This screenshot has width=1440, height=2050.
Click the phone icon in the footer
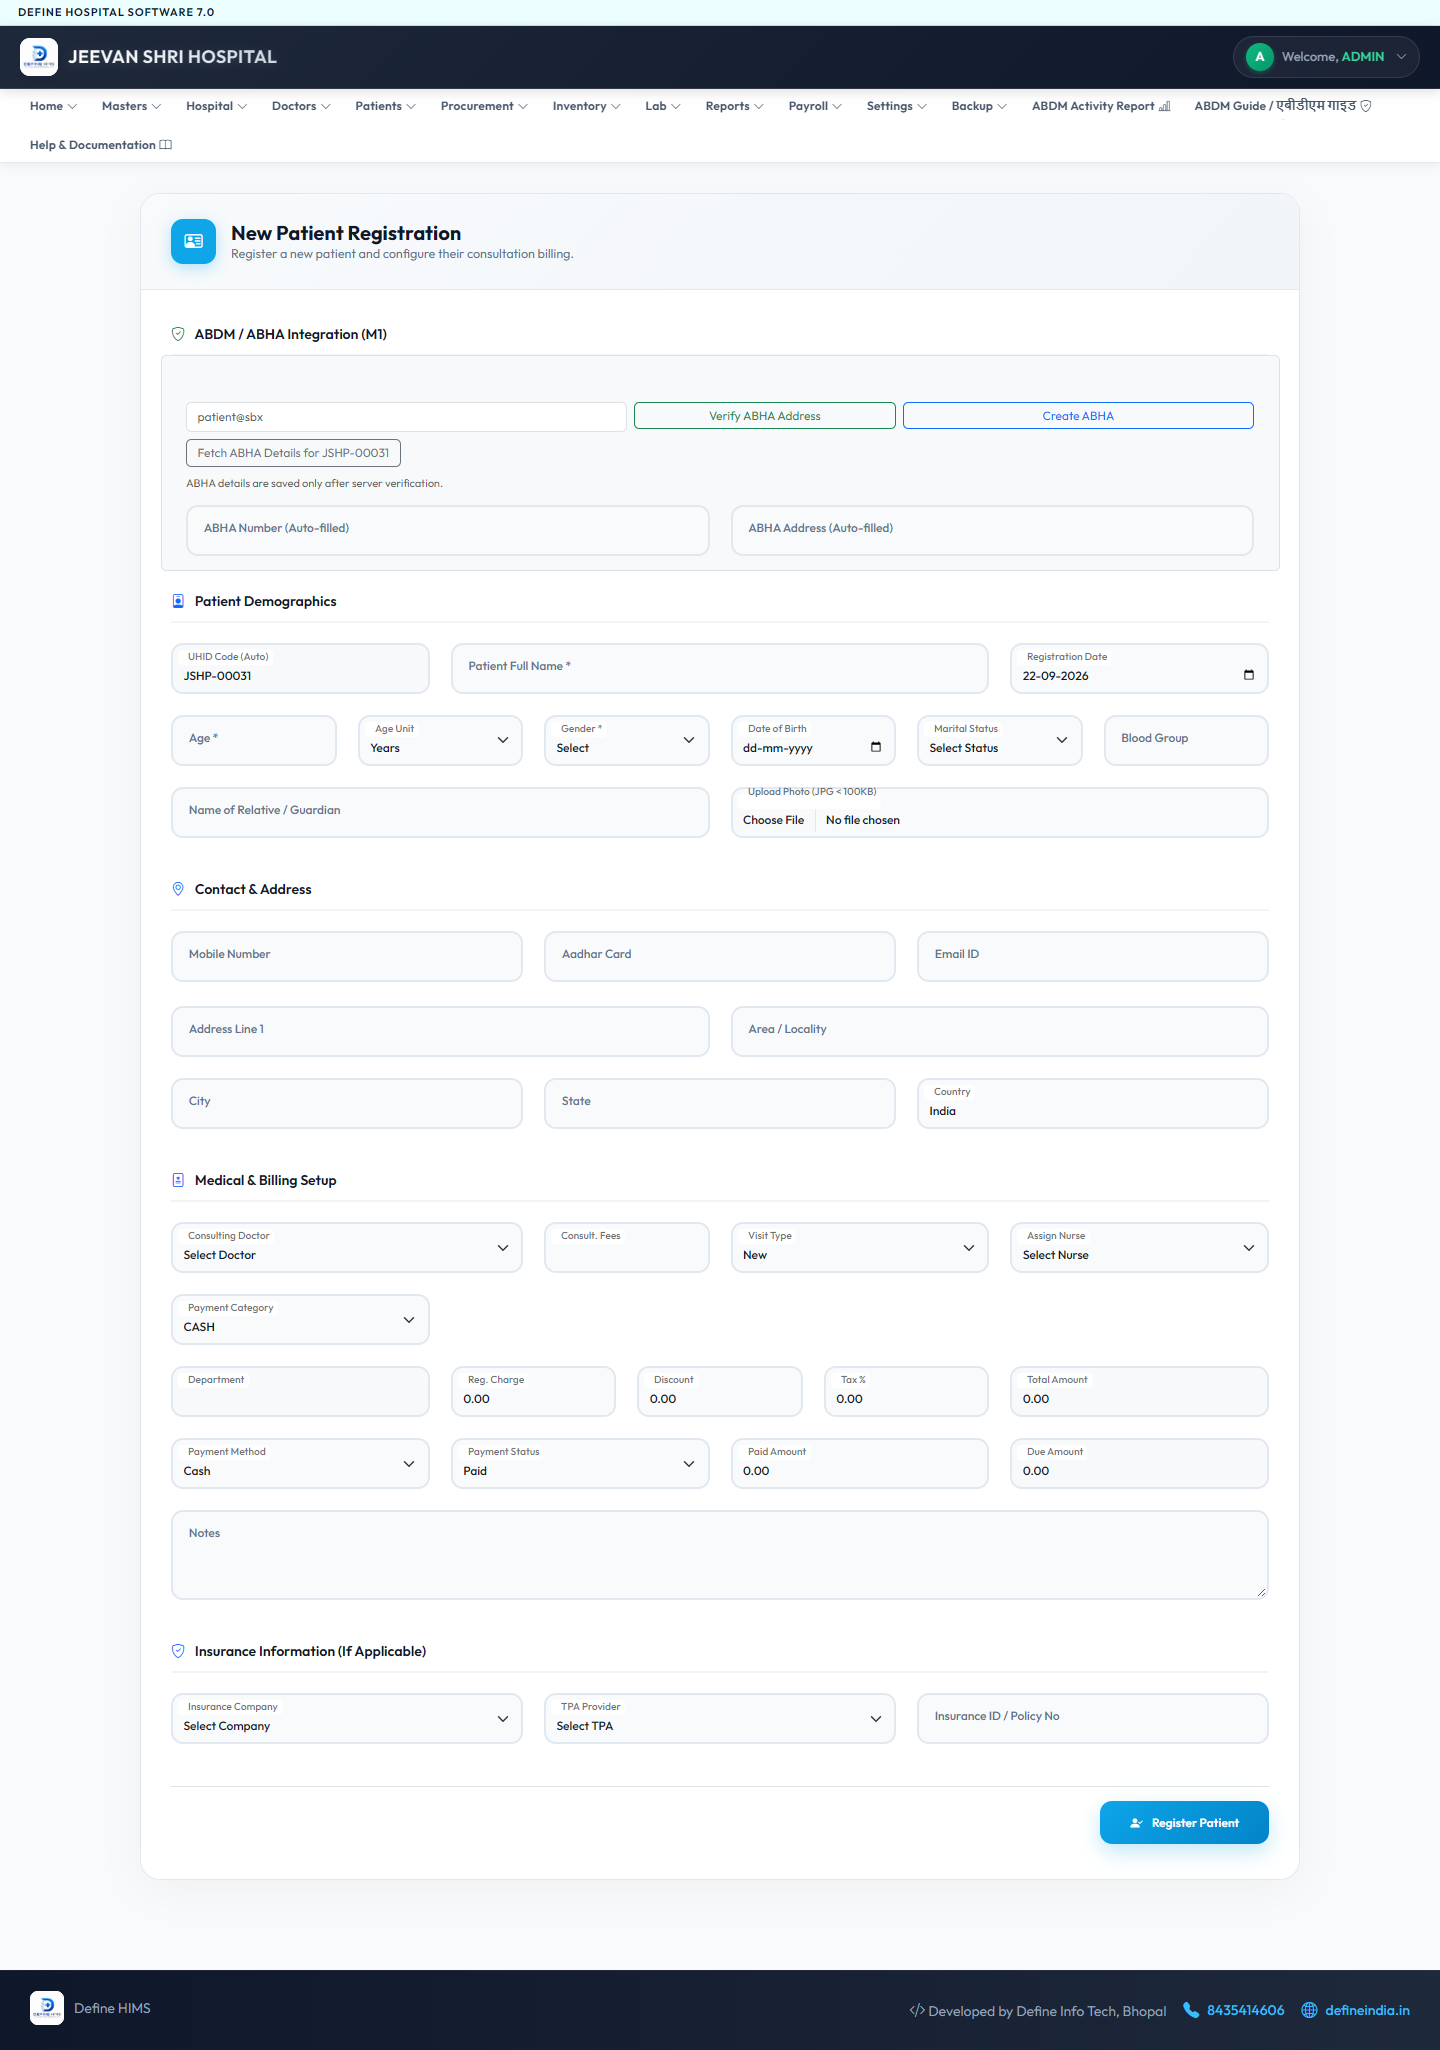[x=1191, y=2010]
